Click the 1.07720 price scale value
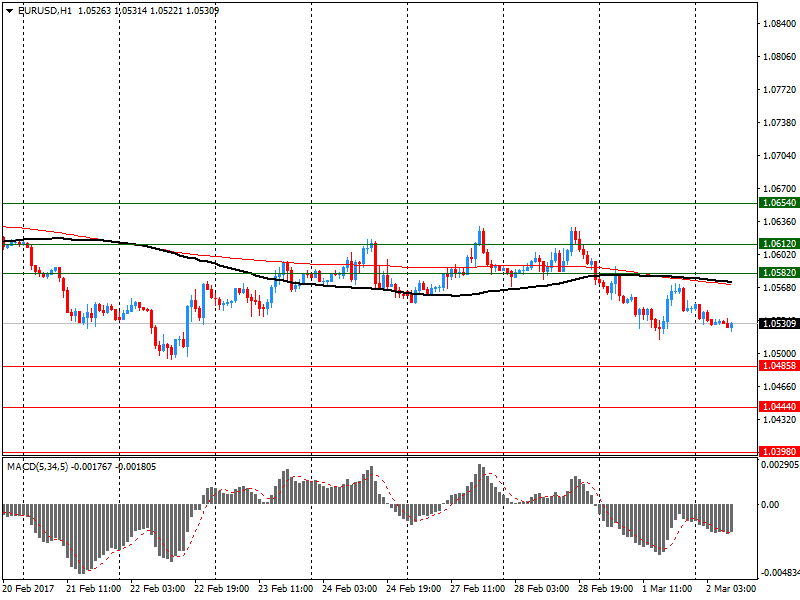The image size is (800, 600). tap(779, 90)
